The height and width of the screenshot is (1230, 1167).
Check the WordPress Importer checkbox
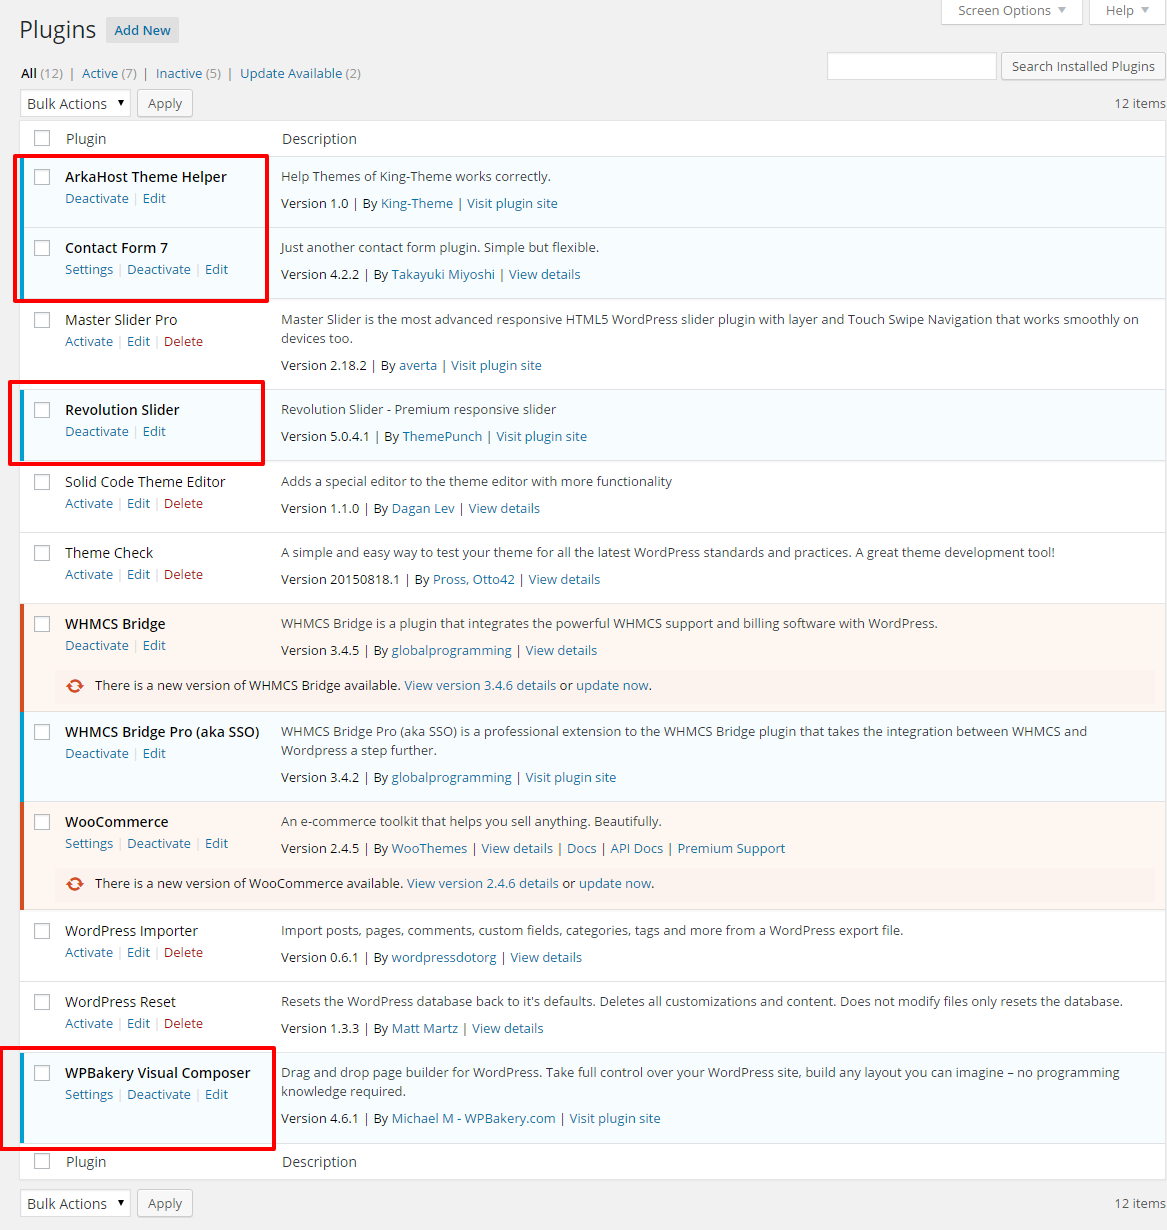[x=42, y=931]
